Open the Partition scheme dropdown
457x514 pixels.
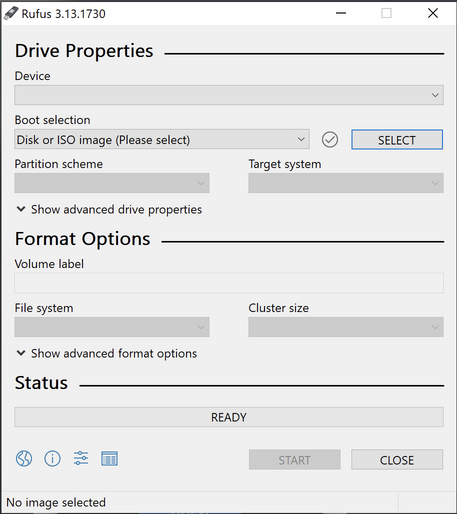[x=112, y=183]
